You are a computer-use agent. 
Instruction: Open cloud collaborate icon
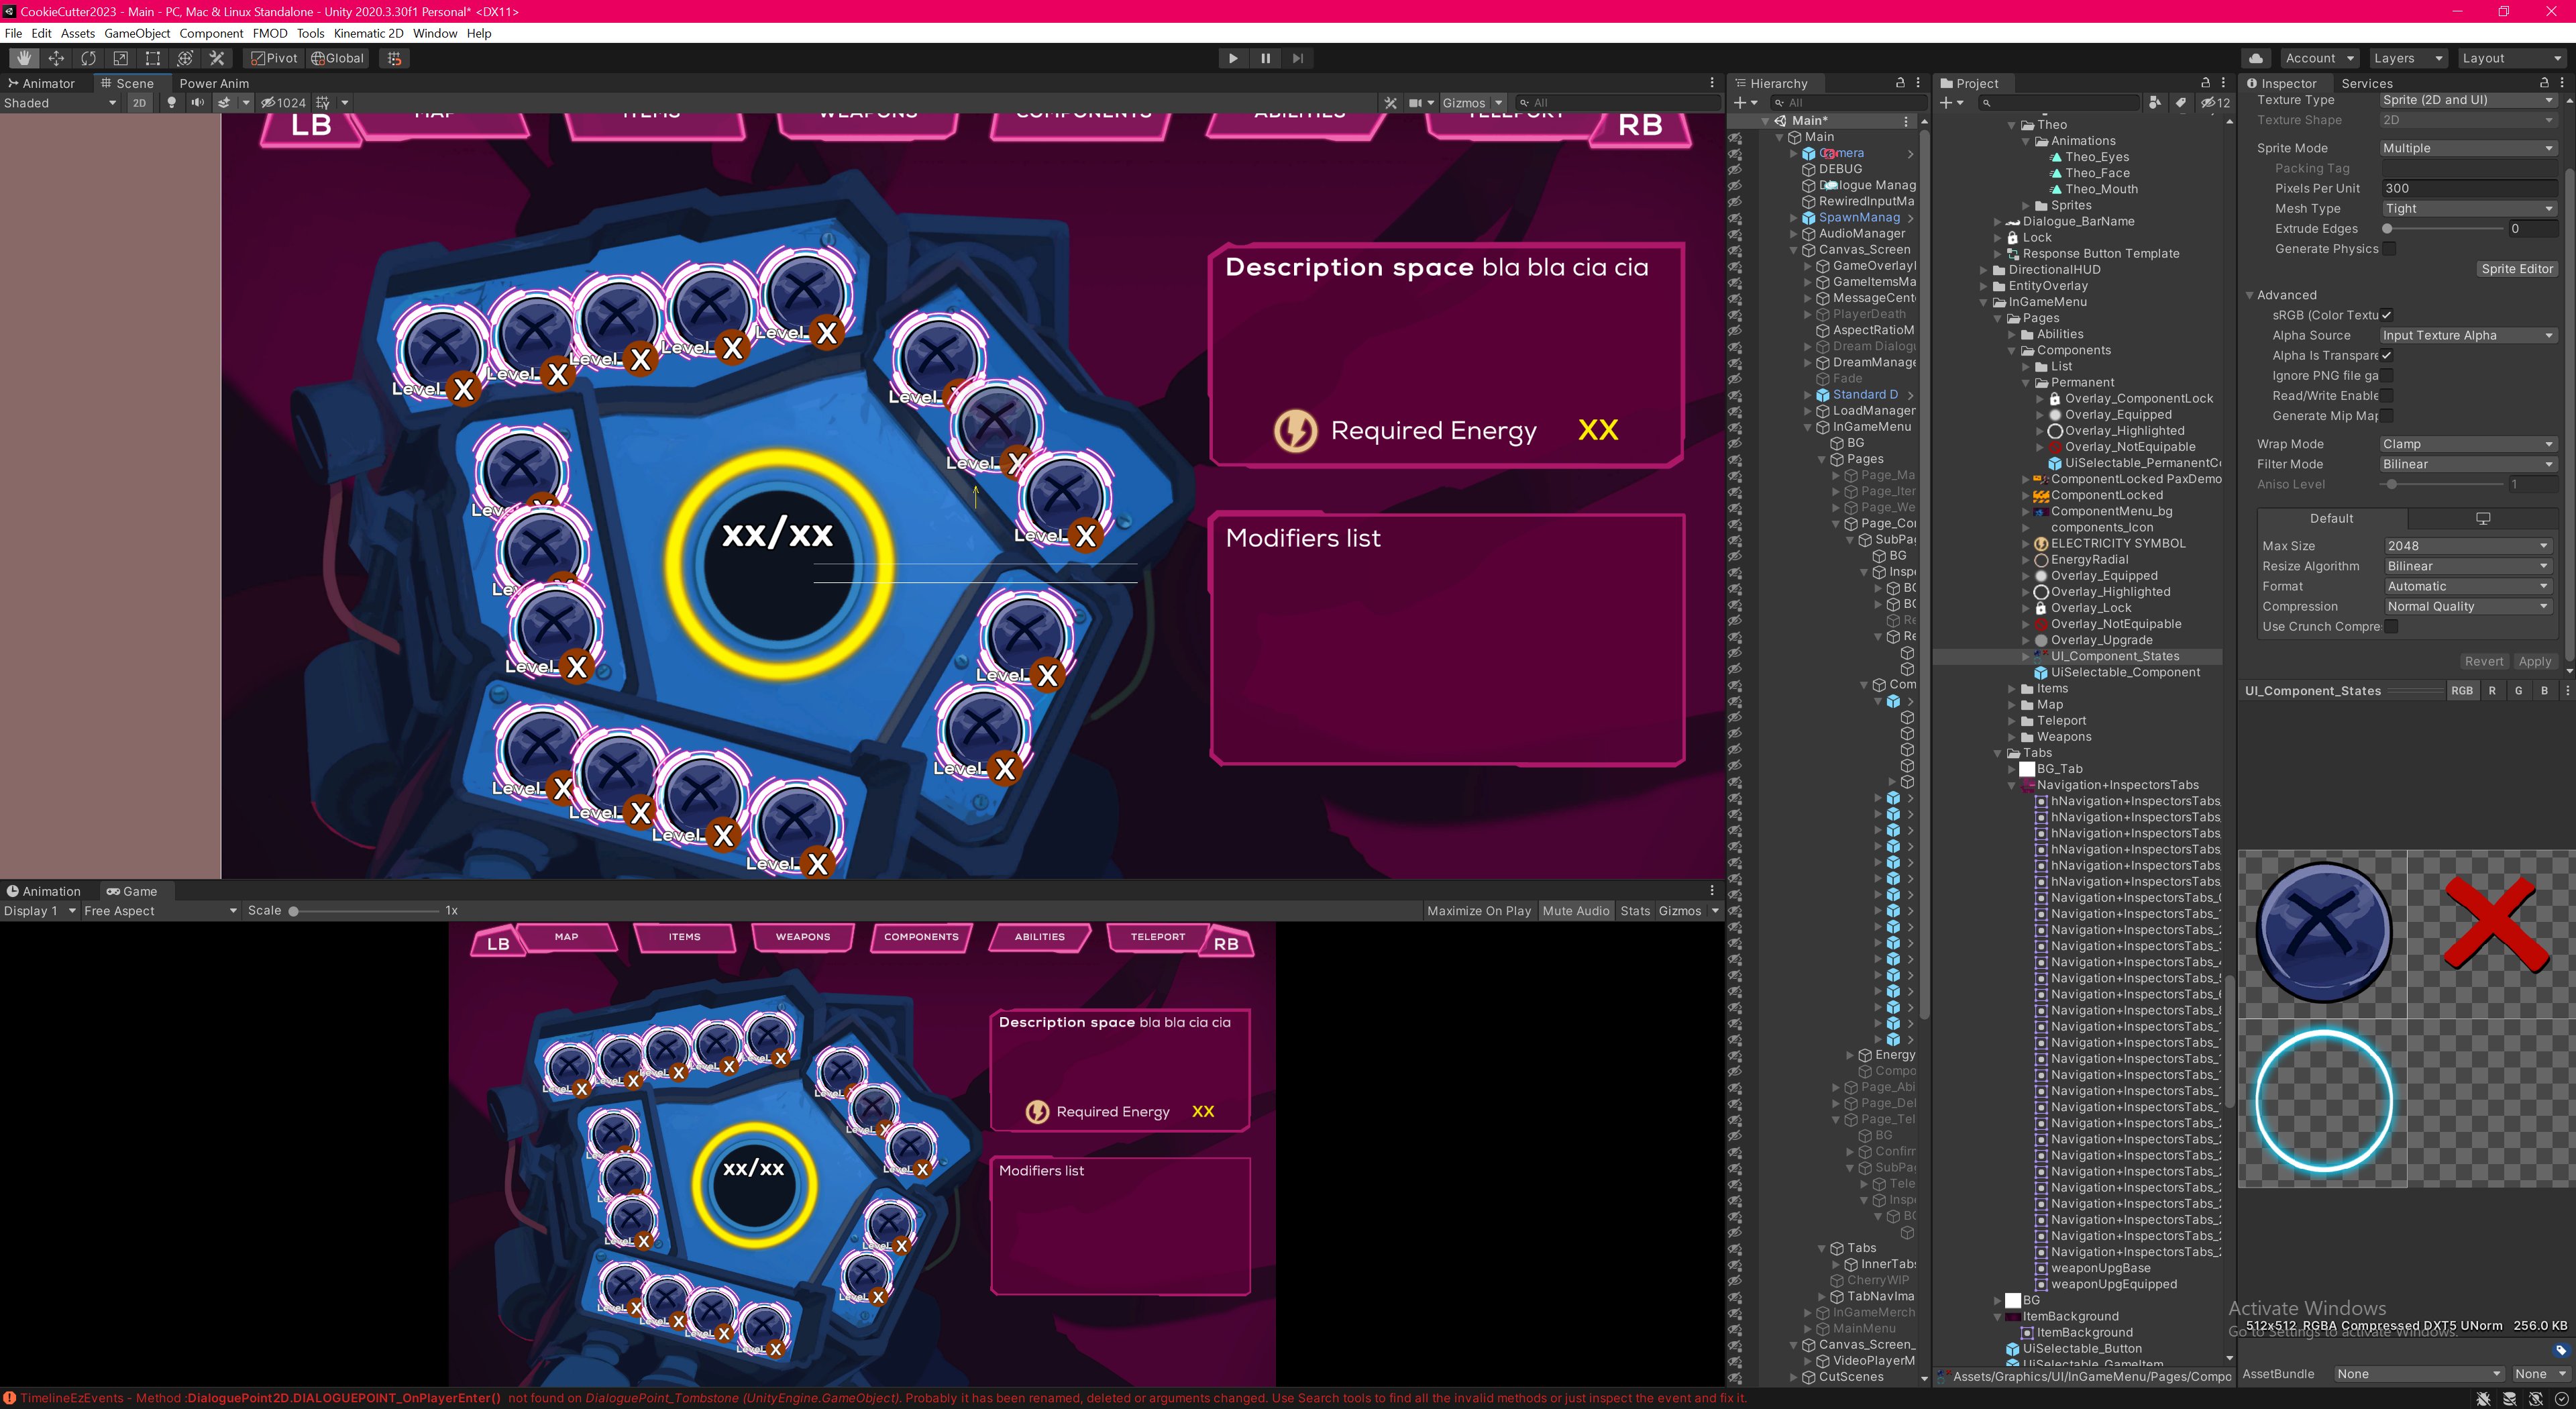pos(2255,58)
